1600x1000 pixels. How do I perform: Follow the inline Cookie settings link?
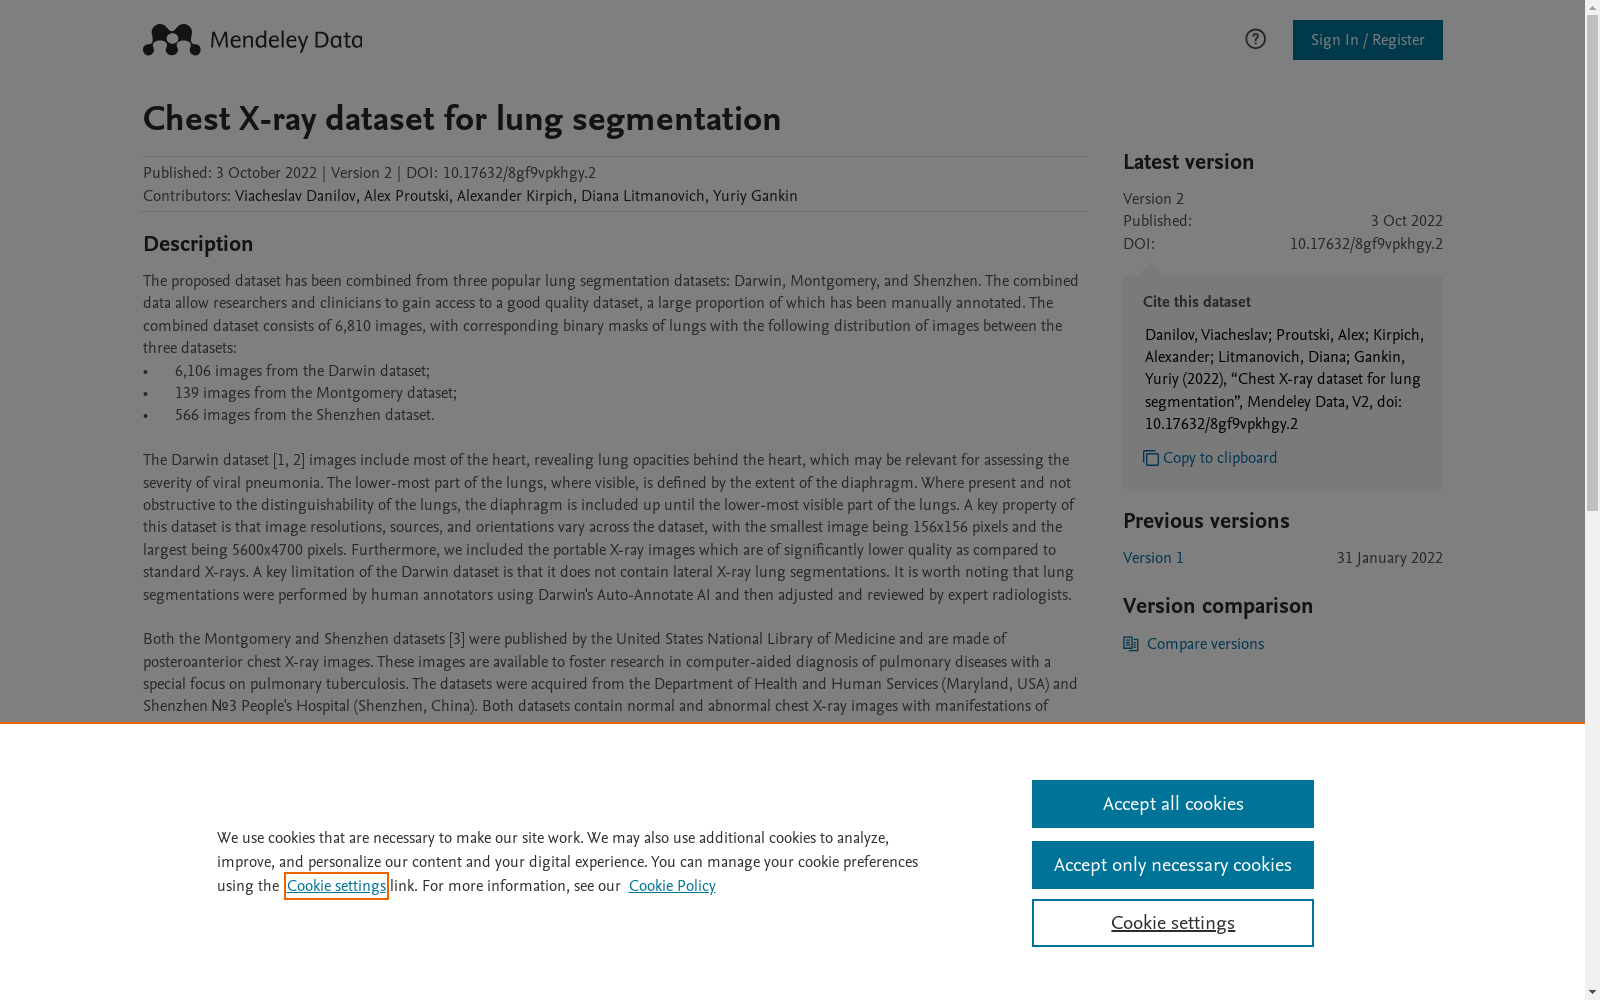tap(336, 886)
